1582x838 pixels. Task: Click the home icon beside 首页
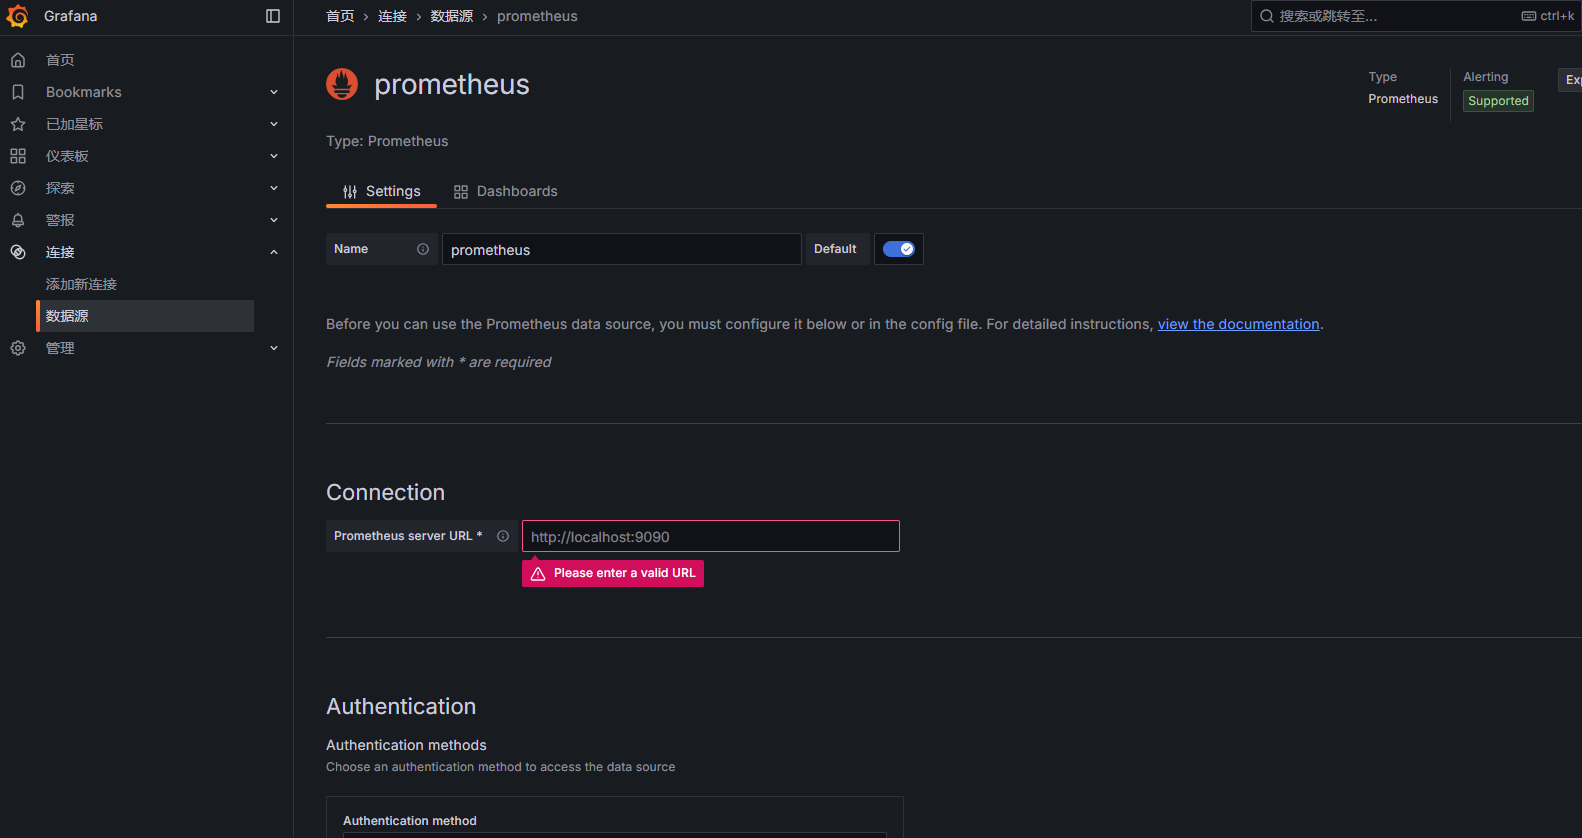point(18,60)
